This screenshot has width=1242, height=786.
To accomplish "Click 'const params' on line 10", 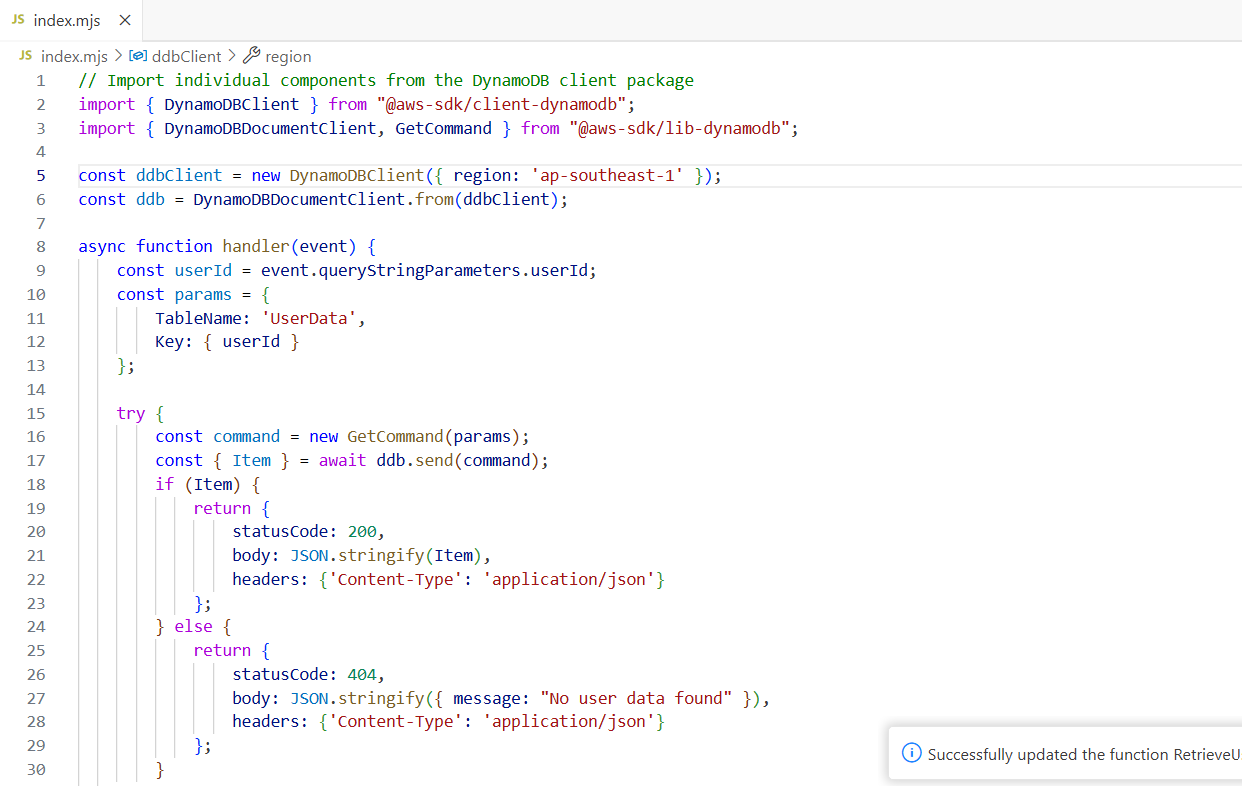I will point(174,294).
